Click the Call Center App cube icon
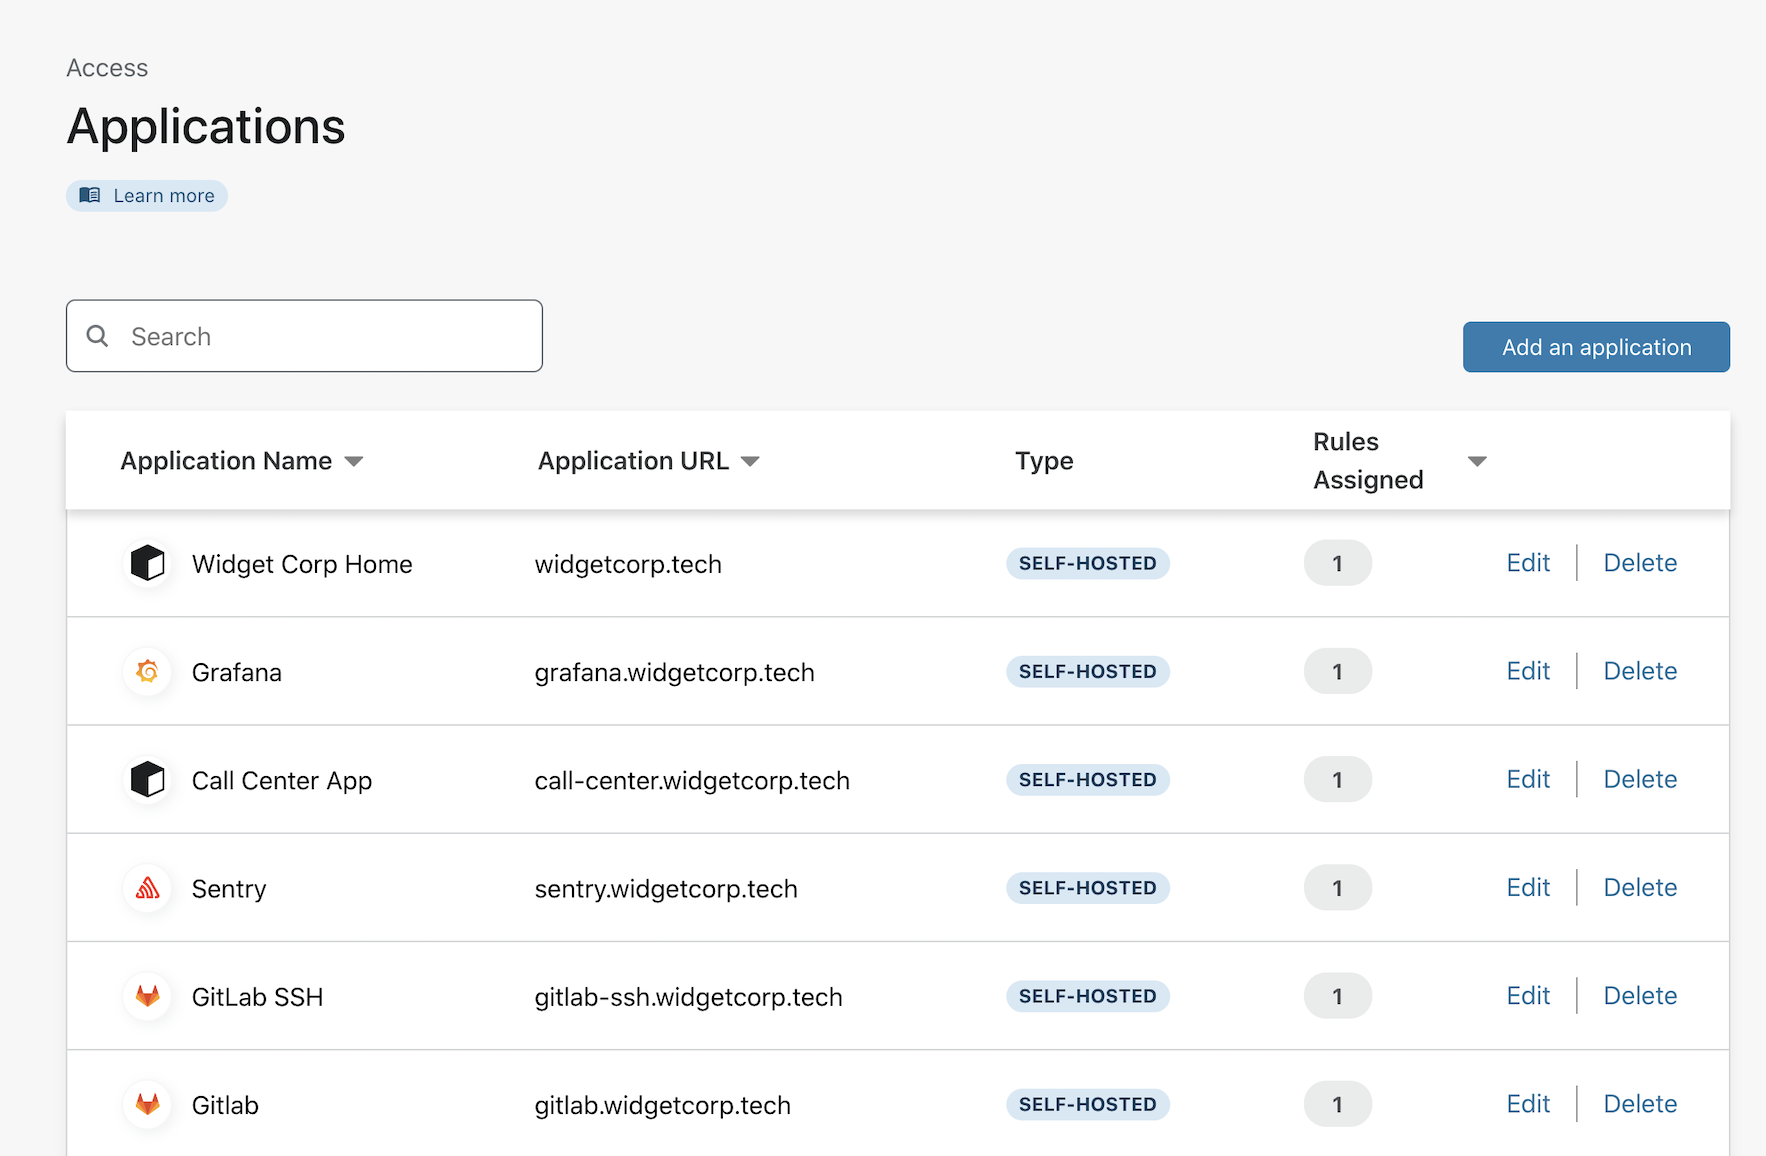The width and height of the screenshot is (1766, 1156). (x=148, y=779)
